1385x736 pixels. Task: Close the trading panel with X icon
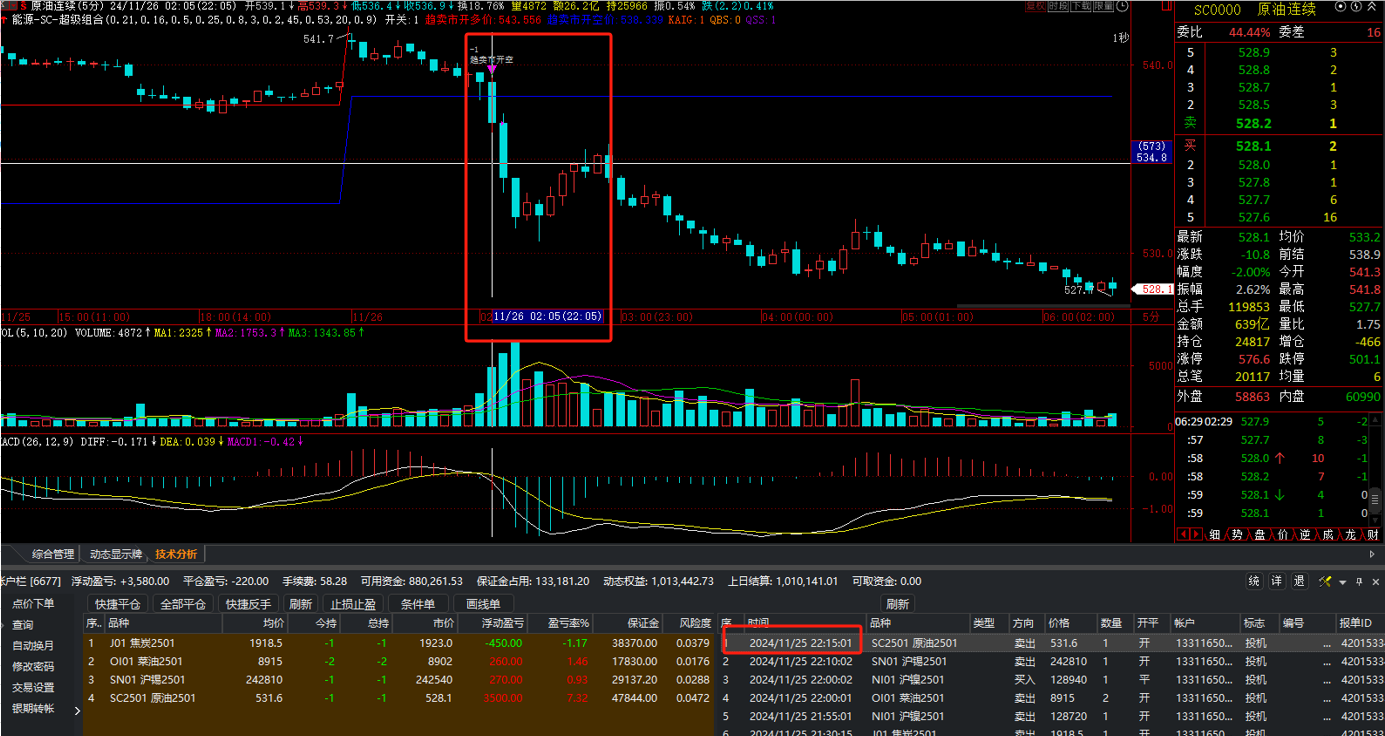pyautogui.click(x=1375, y=581)
